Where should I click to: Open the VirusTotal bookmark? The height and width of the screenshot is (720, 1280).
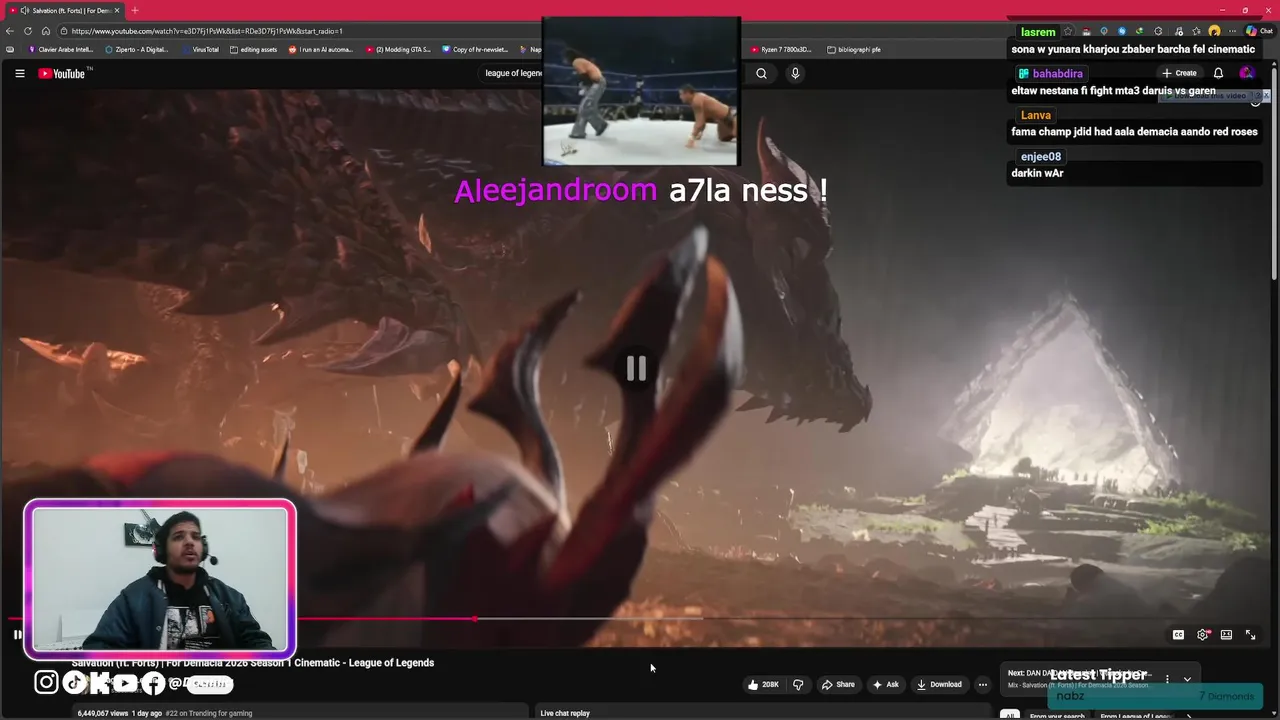(x=200, y=49)
